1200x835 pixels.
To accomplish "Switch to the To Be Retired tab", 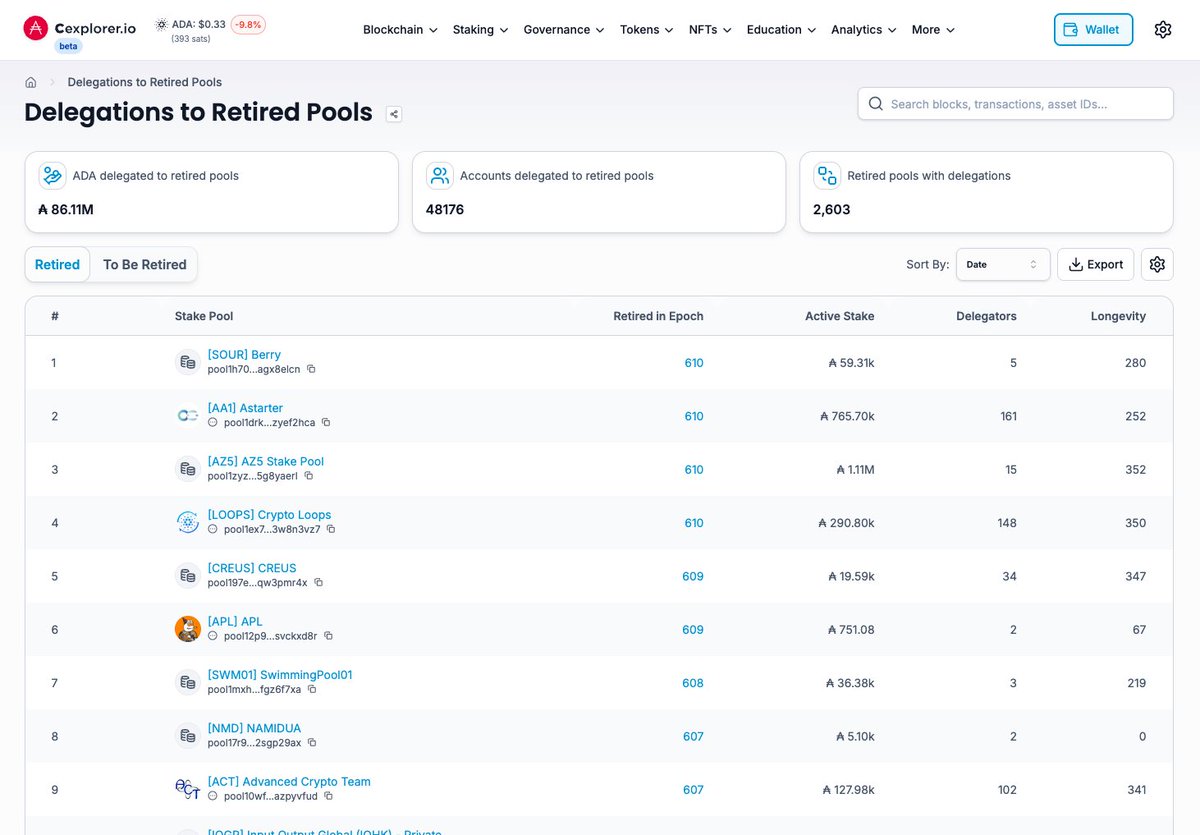I will pyautogui.click(x=145, y=264).
